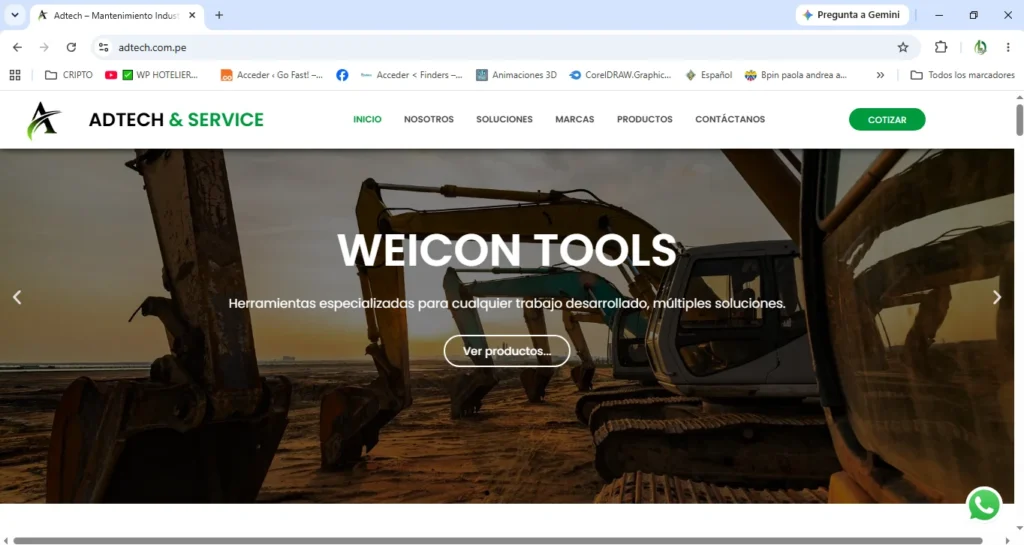
Task: Click the horizontal scrollbar at the bottom
Action: [x=498, y=540]
